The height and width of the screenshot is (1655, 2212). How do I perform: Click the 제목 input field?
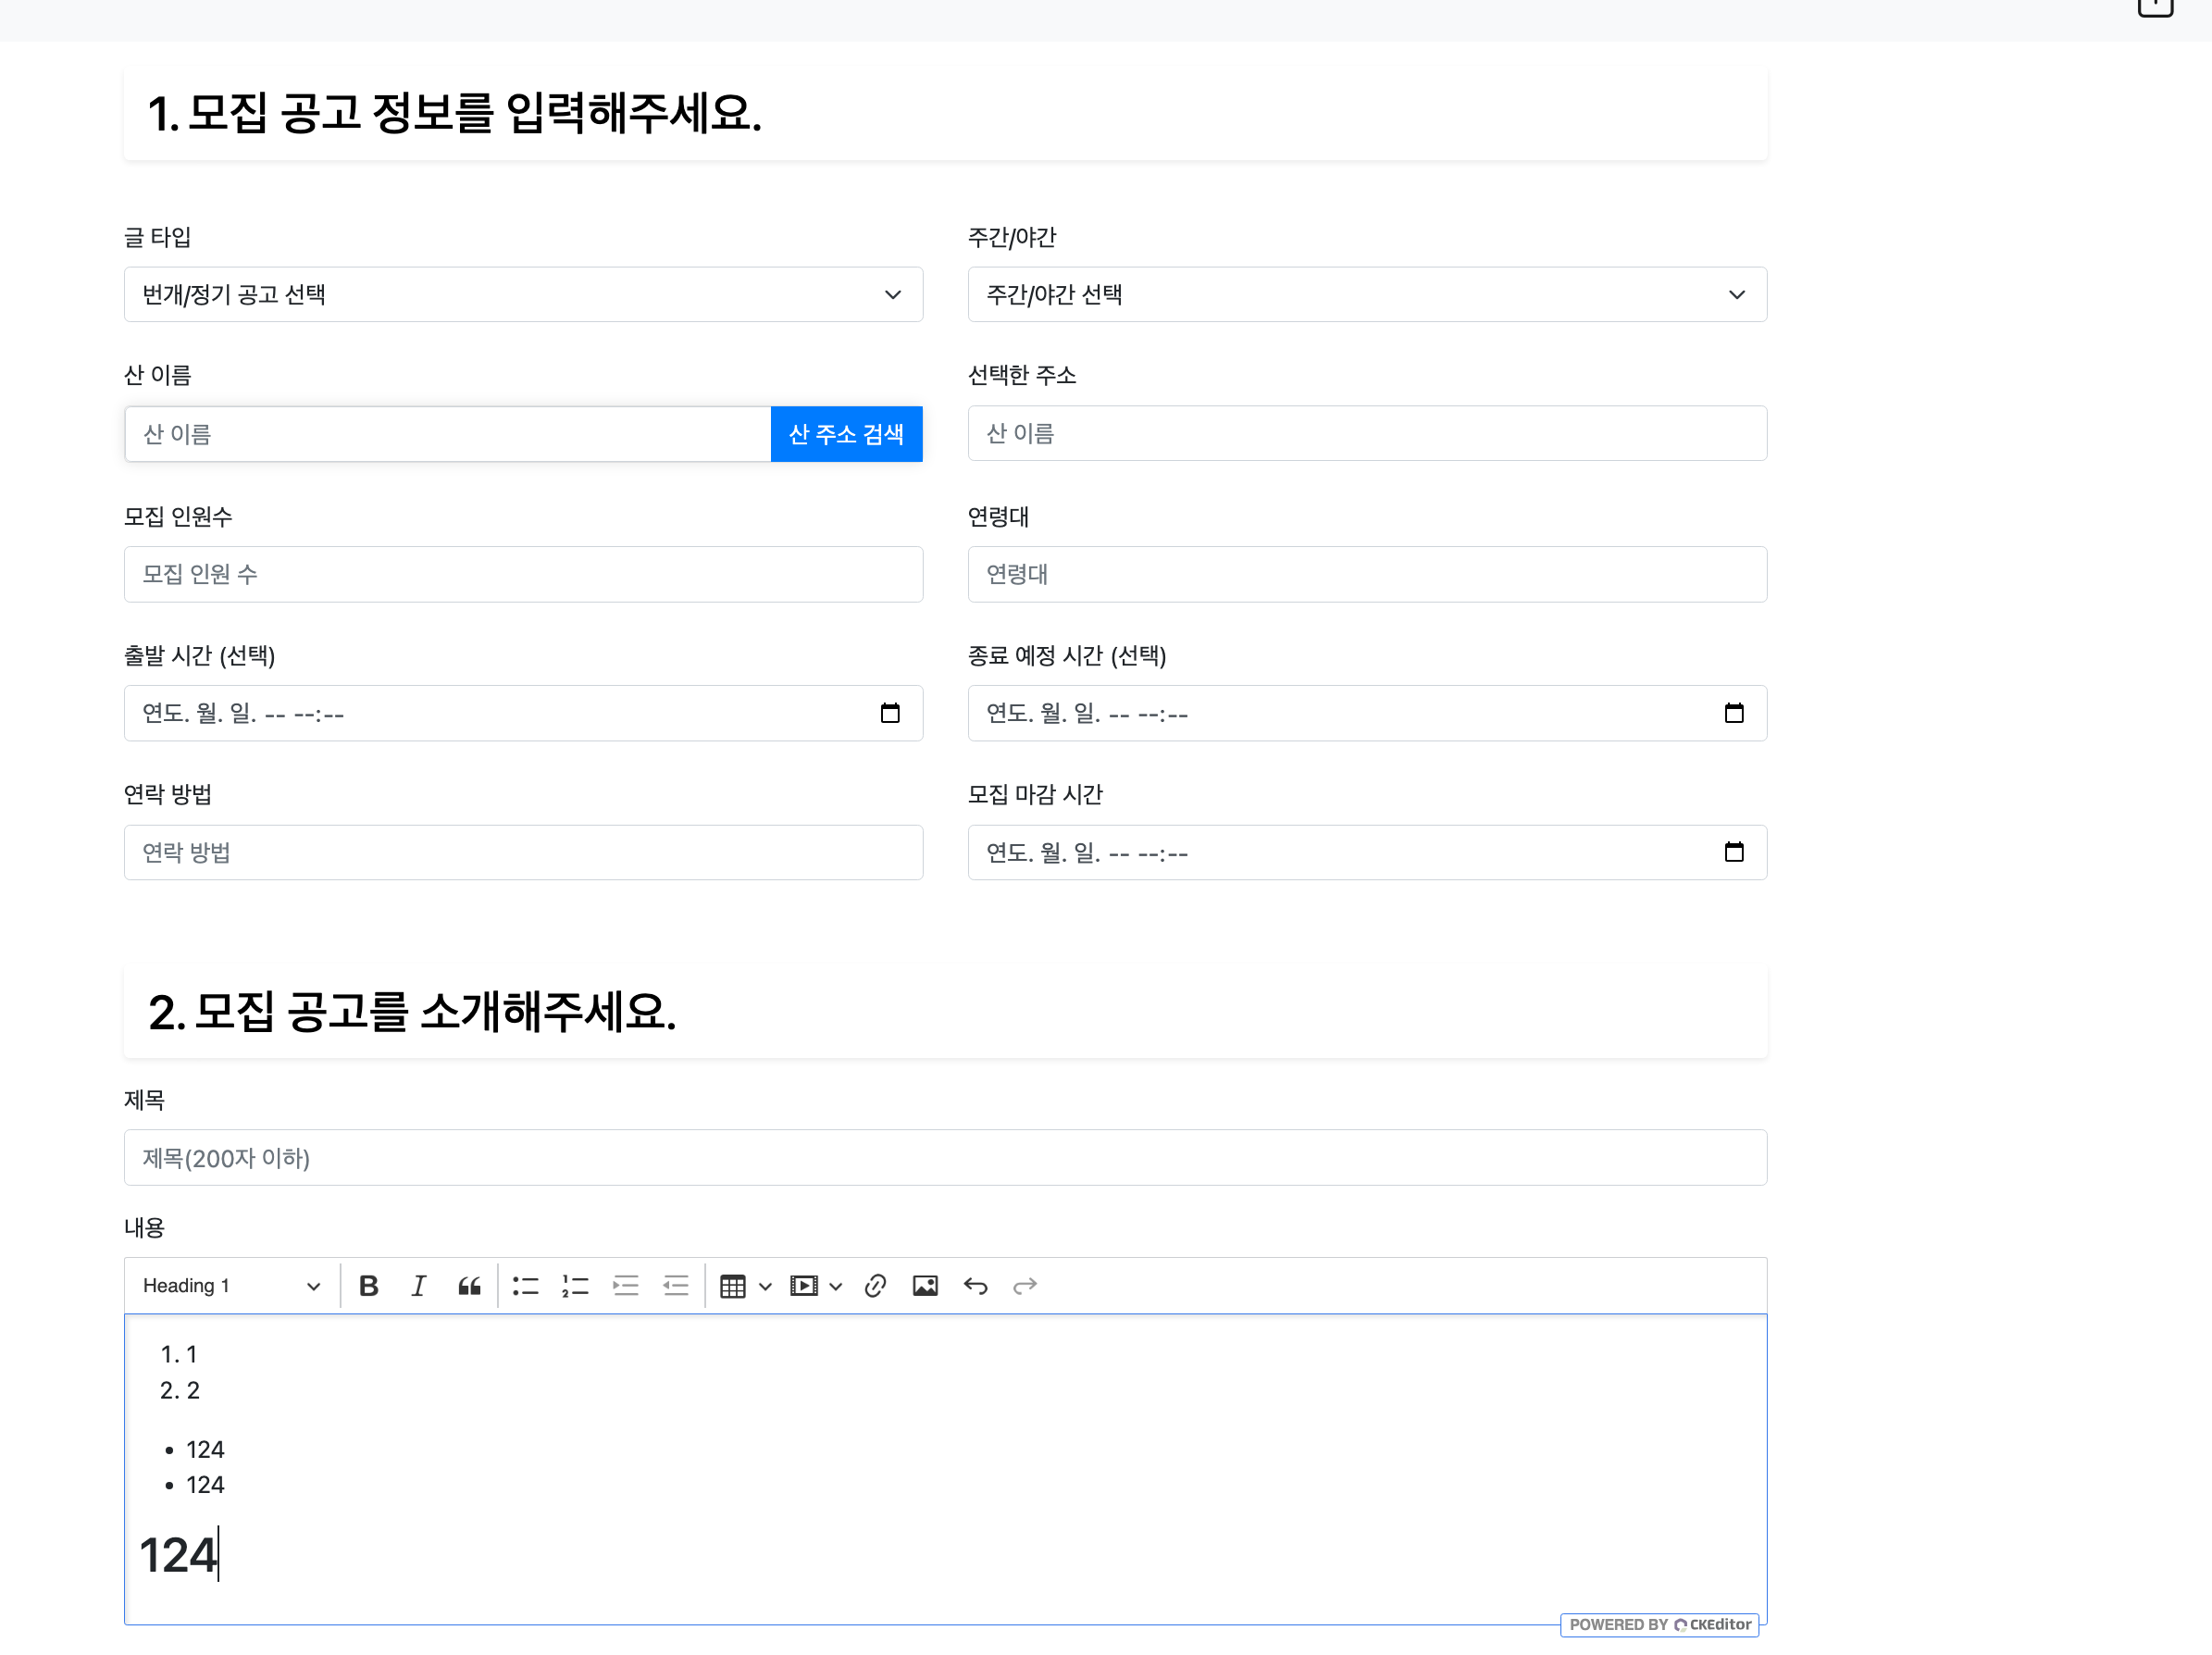click(x=945, y=1157)
